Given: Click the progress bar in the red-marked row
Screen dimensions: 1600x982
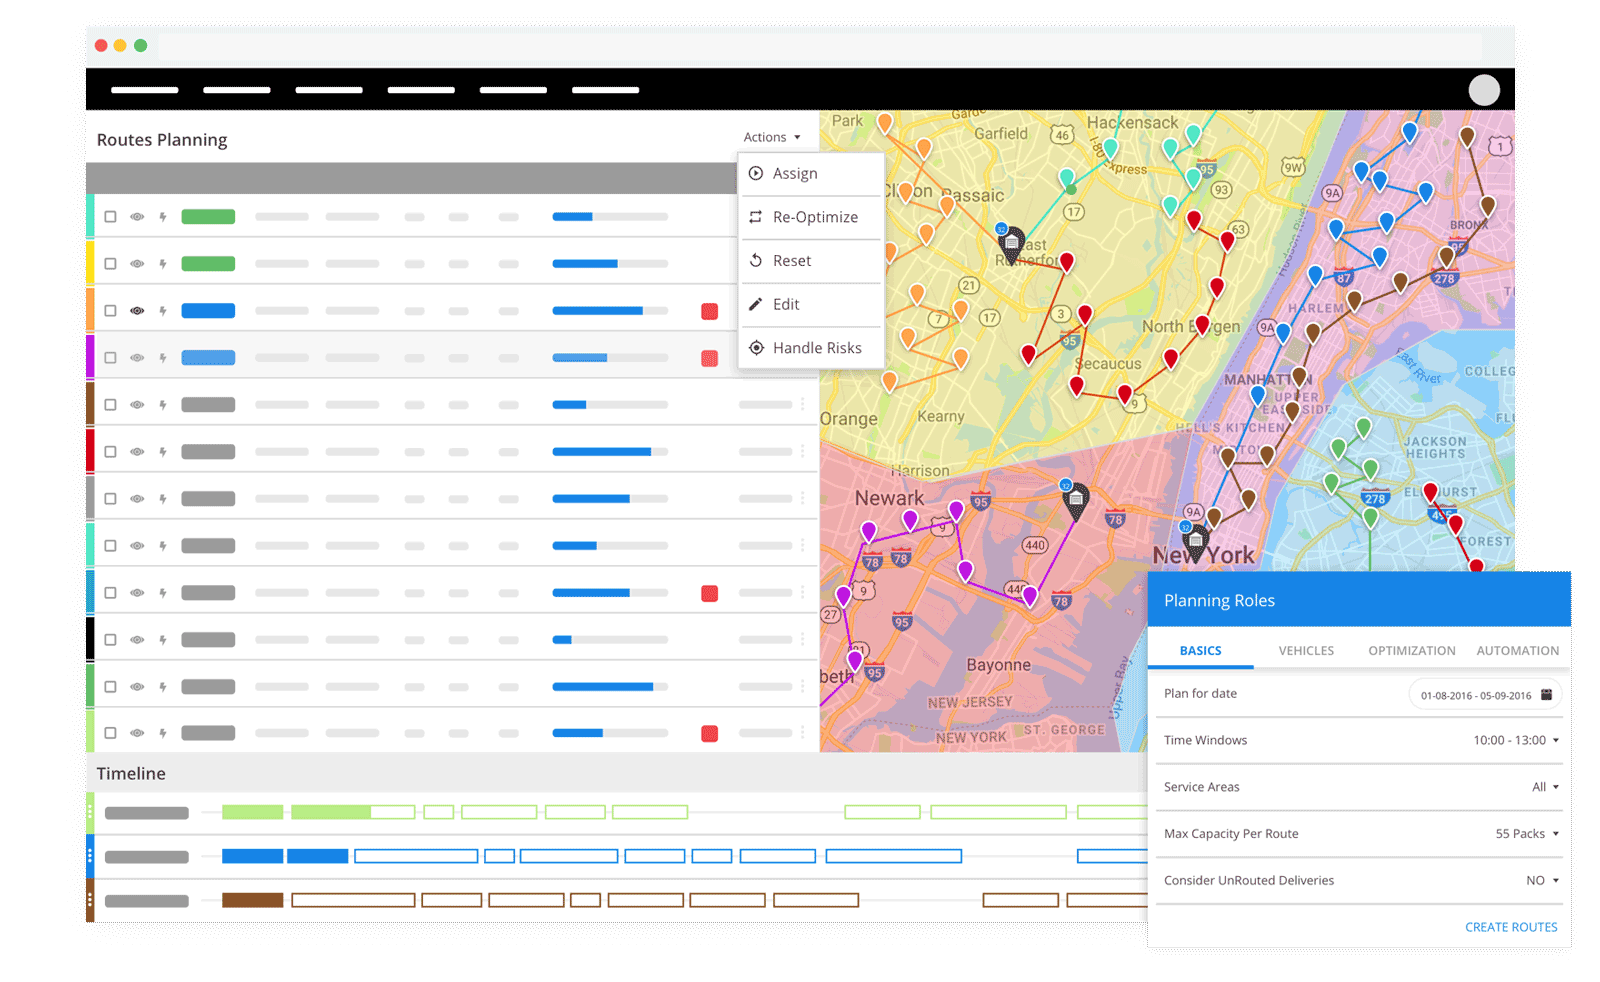Looking at the screenshot, I should (610, 452).
